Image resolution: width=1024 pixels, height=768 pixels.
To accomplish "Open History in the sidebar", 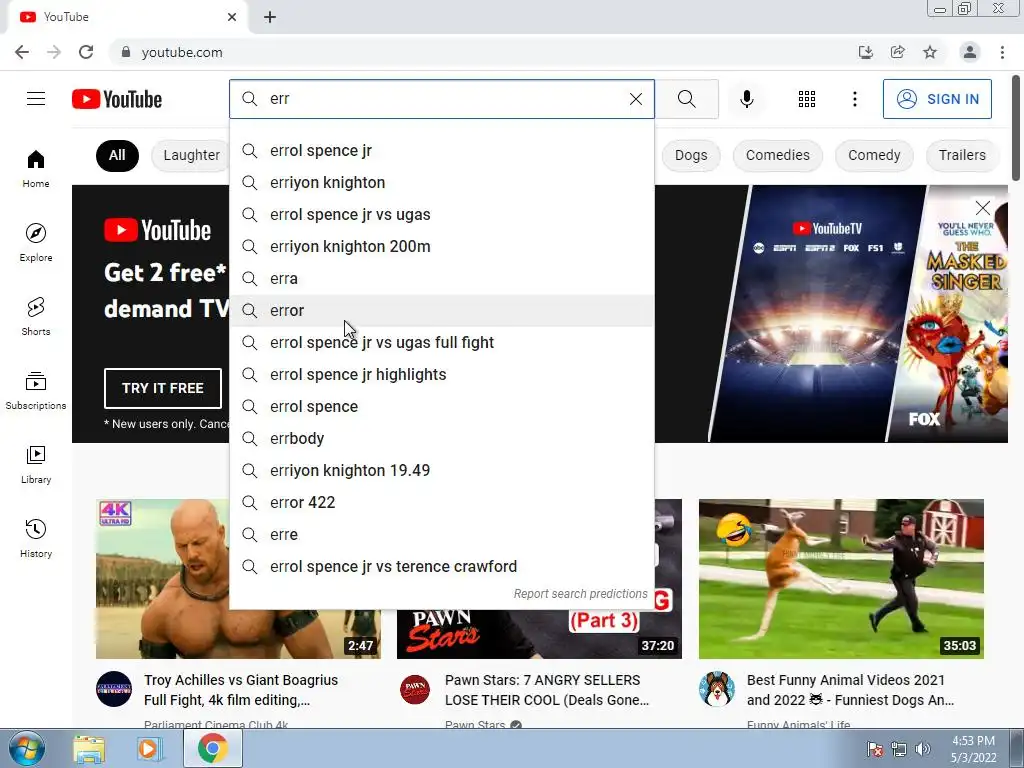I will click(36, 538).
